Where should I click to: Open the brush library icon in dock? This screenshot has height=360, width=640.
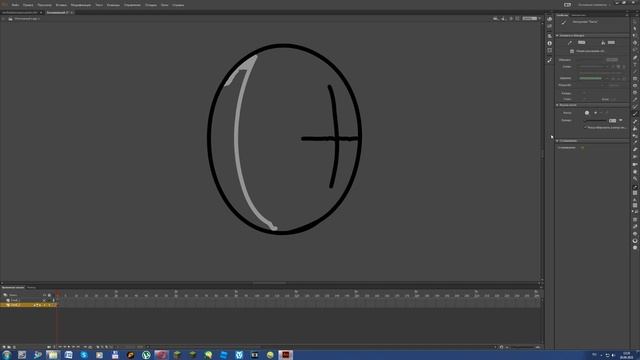coord(549,60)
